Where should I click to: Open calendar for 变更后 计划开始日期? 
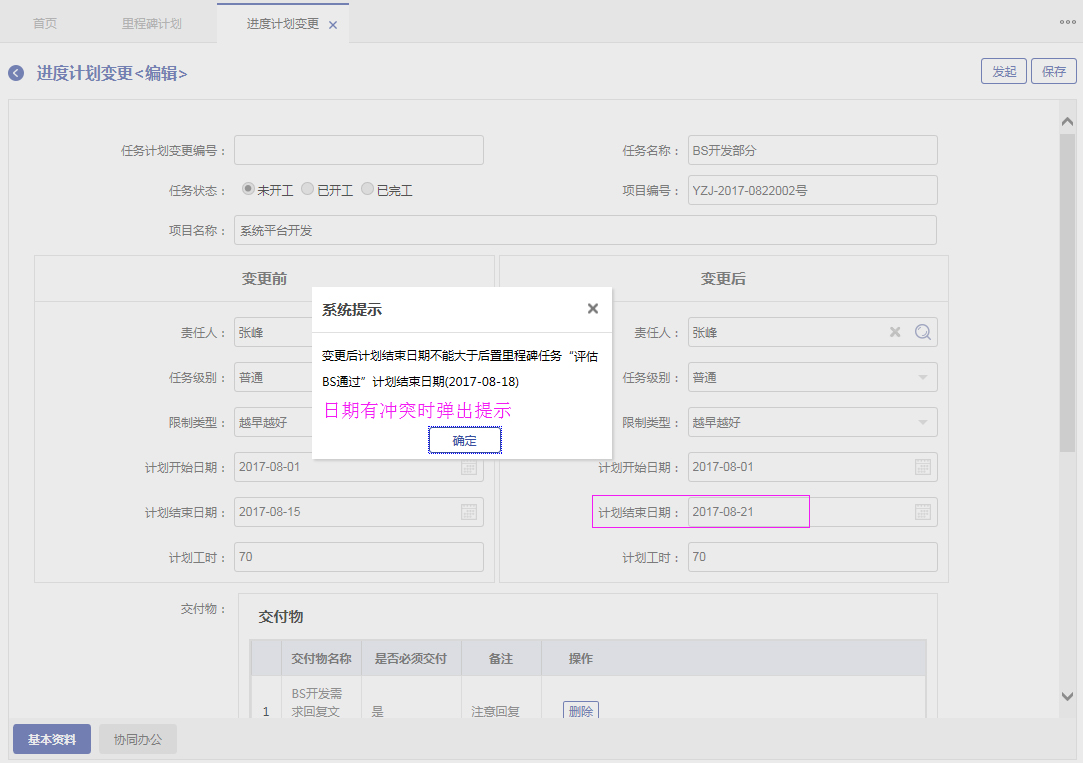click(922, 467)
